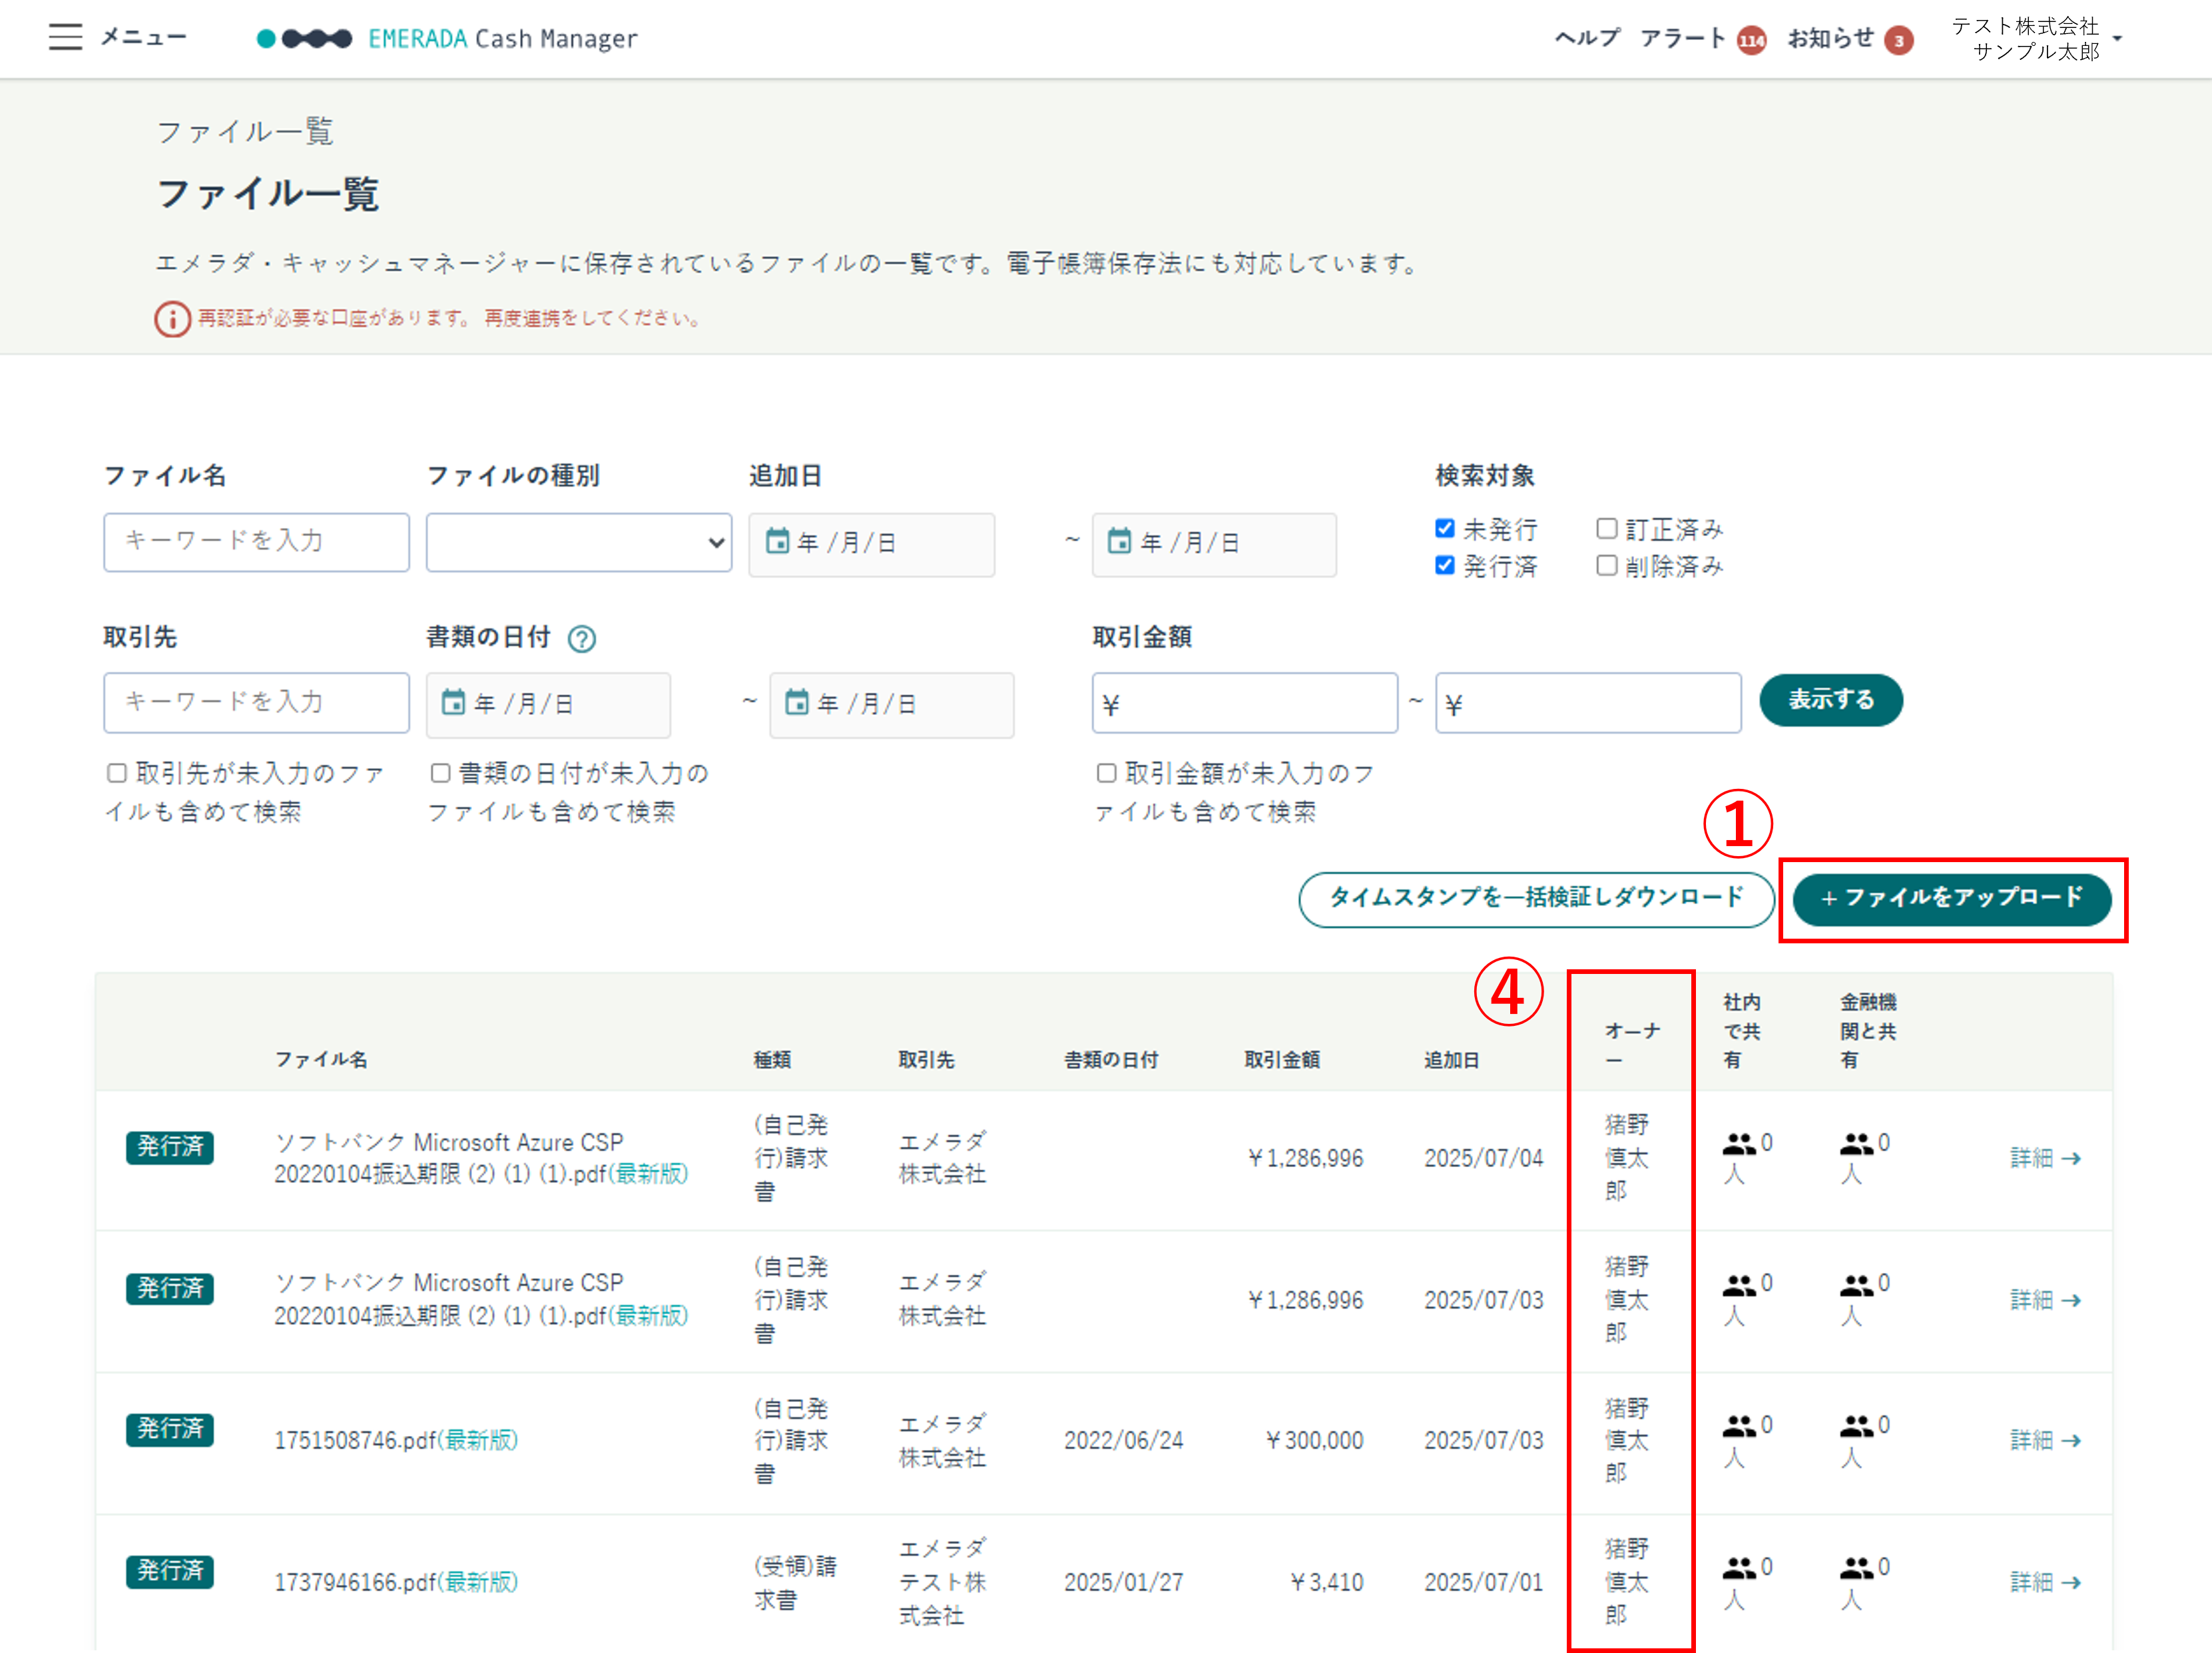Click 社内で共有 people icon for 1751508746.pdf
This screenshot has width=2212, height=1653.
(1739, 1427)
